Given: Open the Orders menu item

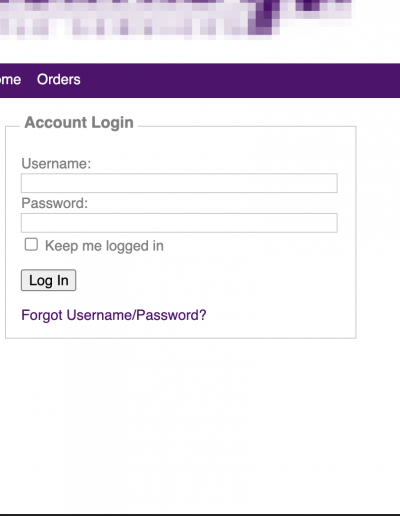Looking at the screenshot, I should point(59,80).
